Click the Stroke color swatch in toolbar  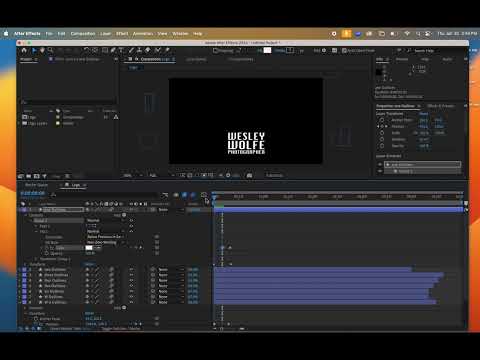click(x=290, y=50)
